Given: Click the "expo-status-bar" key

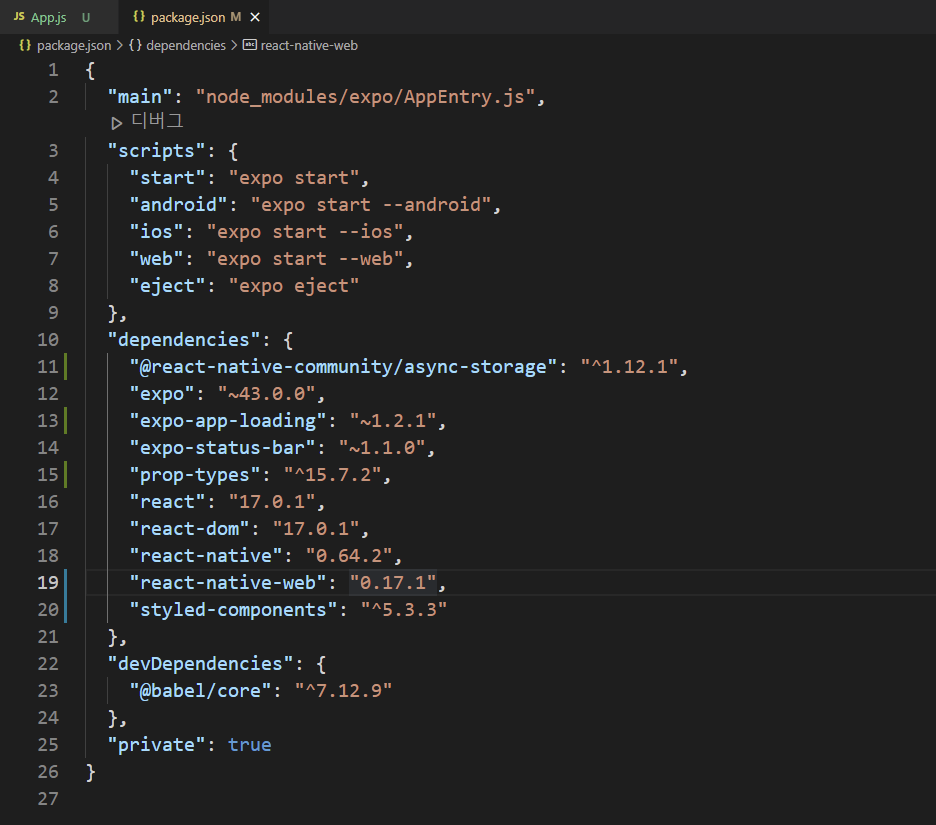Looking at the screenshot, I should click(222, 448).
